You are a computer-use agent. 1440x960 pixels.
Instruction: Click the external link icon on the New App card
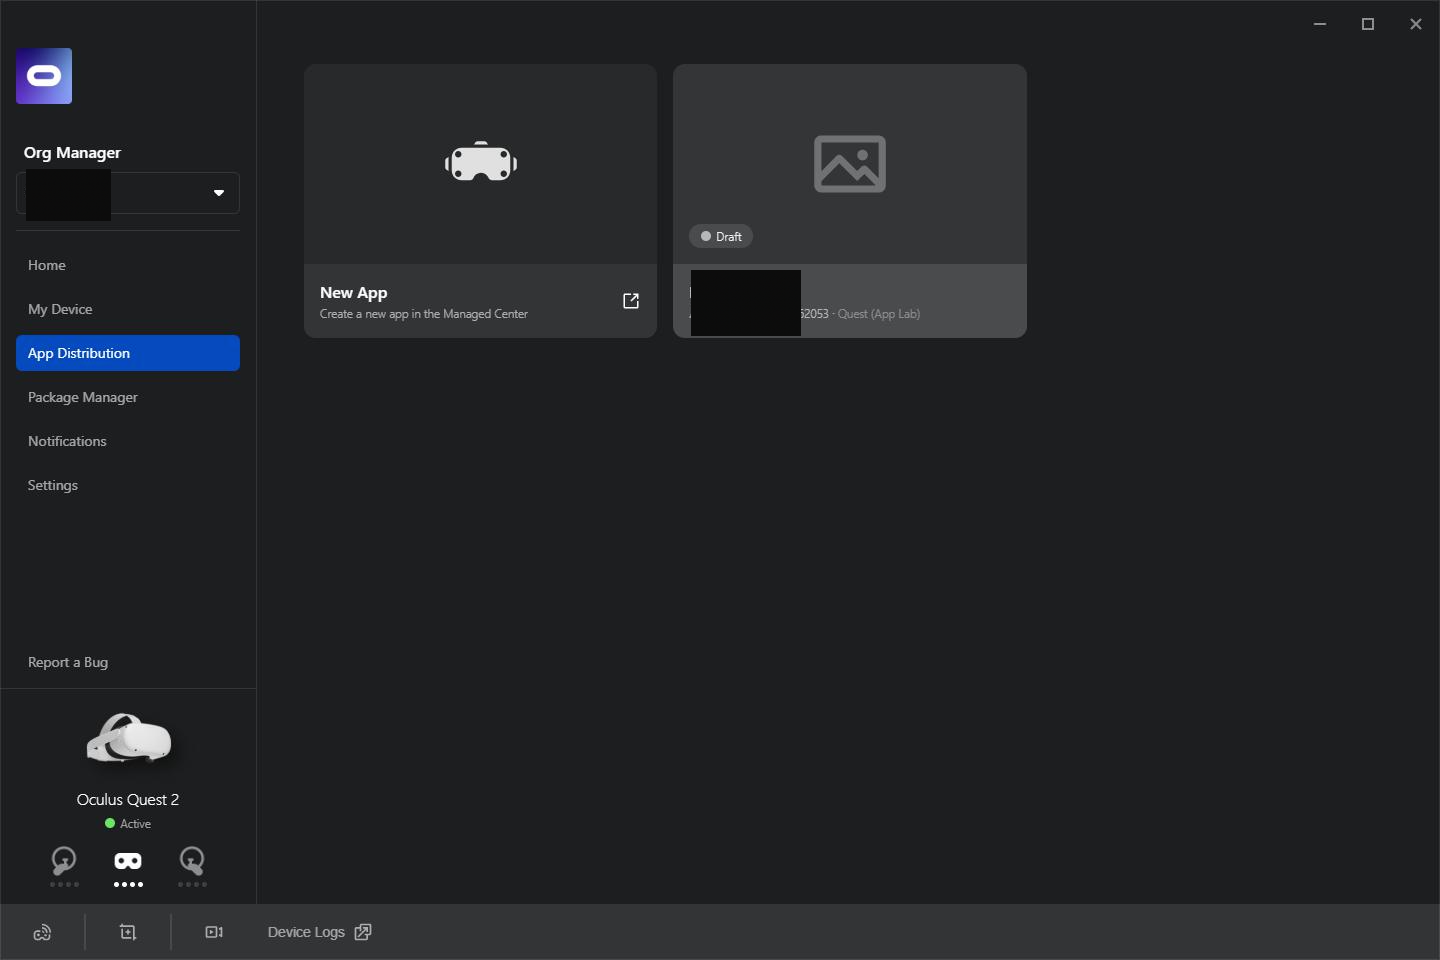pyautogui.click(x=631, y=301)
